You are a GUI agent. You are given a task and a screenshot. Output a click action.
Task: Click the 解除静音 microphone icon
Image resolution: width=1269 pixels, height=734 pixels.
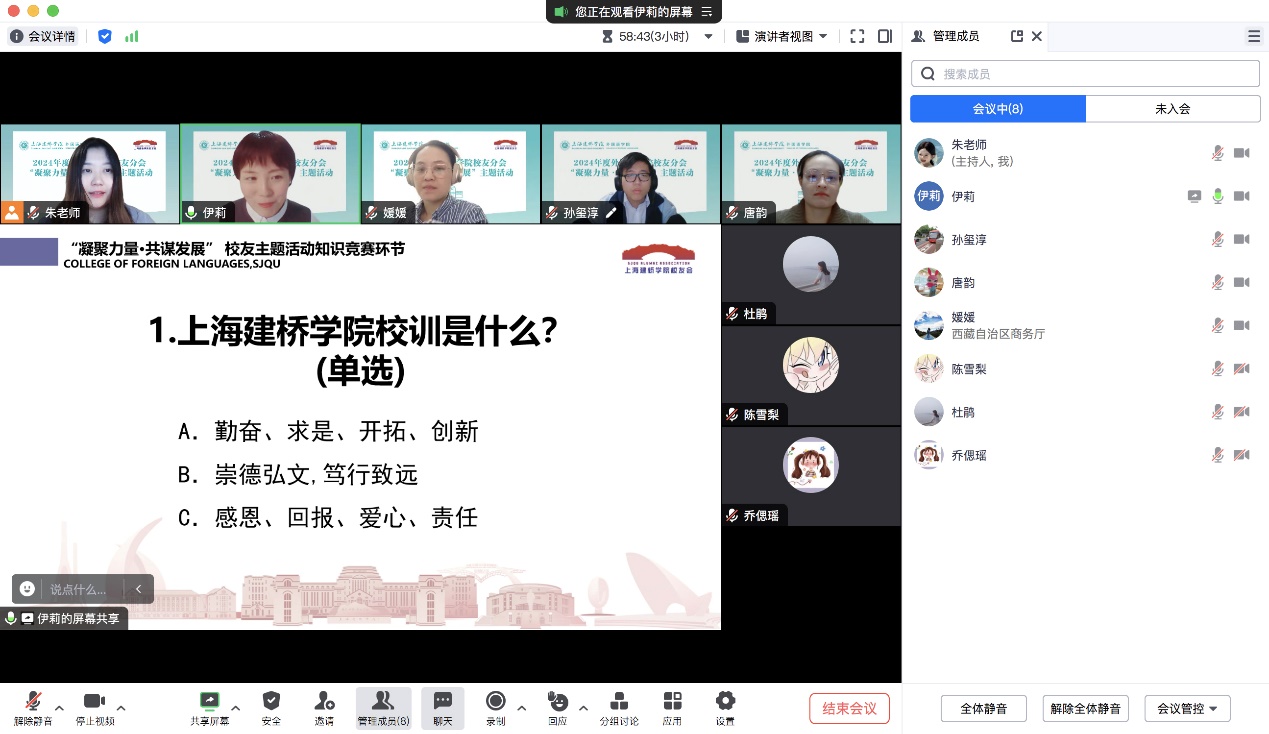(33, 701)
